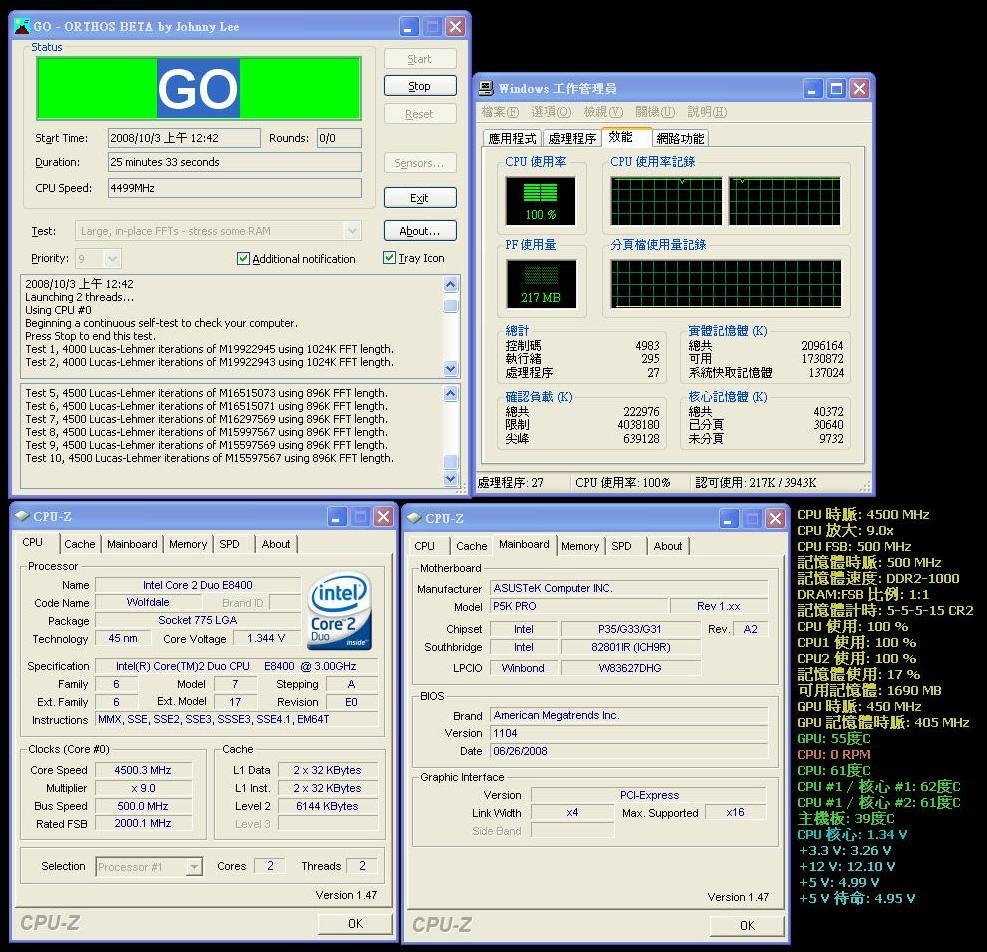This screenshot has width=987, height=952.
Task: Click the grayed Start button in Orthos
Action: click(420, 59)
